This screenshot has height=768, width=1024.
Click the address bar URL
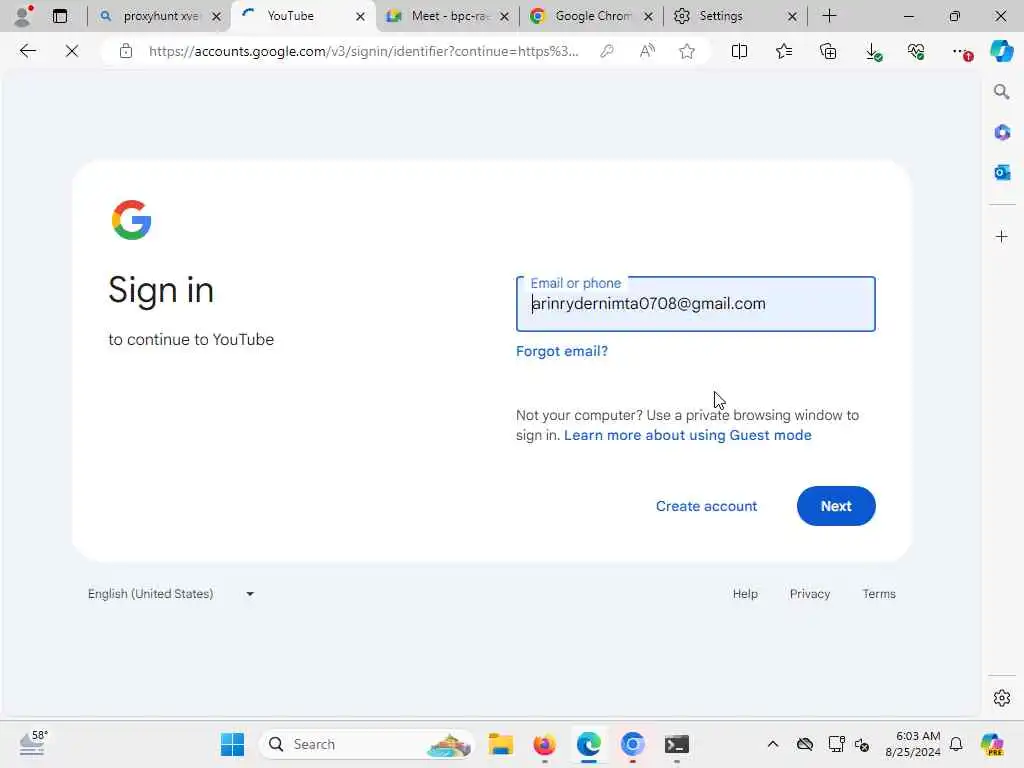tap(364, 51)
